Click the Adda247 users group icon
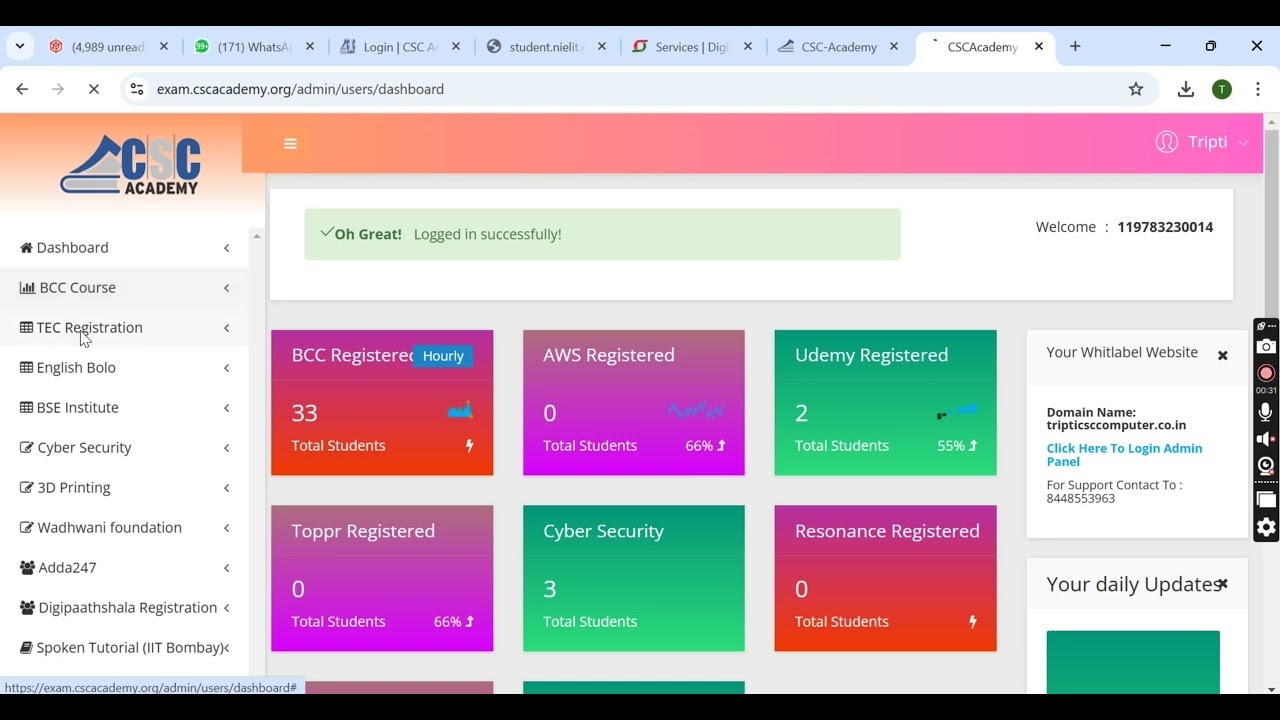Viewport: 1280px width, 720px height. [27, 567]
